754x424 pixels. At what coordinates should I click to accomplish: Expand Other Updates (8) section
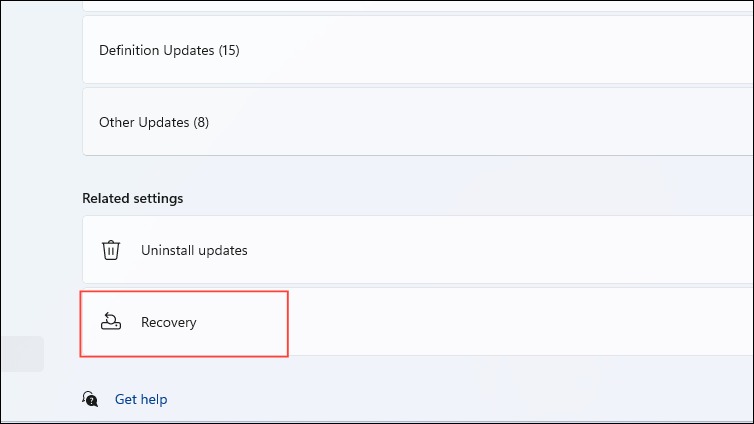click(418, 122)
